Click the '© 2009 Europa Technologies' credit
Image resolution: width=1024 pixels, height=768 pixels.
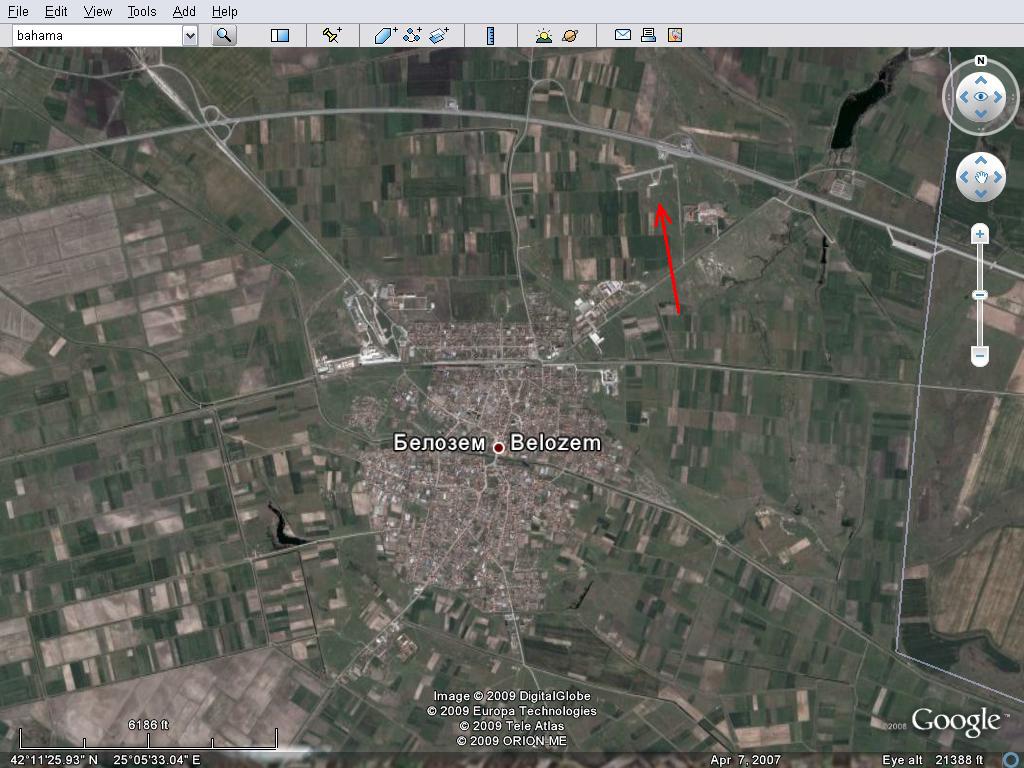pyautogui.click(x=512, y=711)
